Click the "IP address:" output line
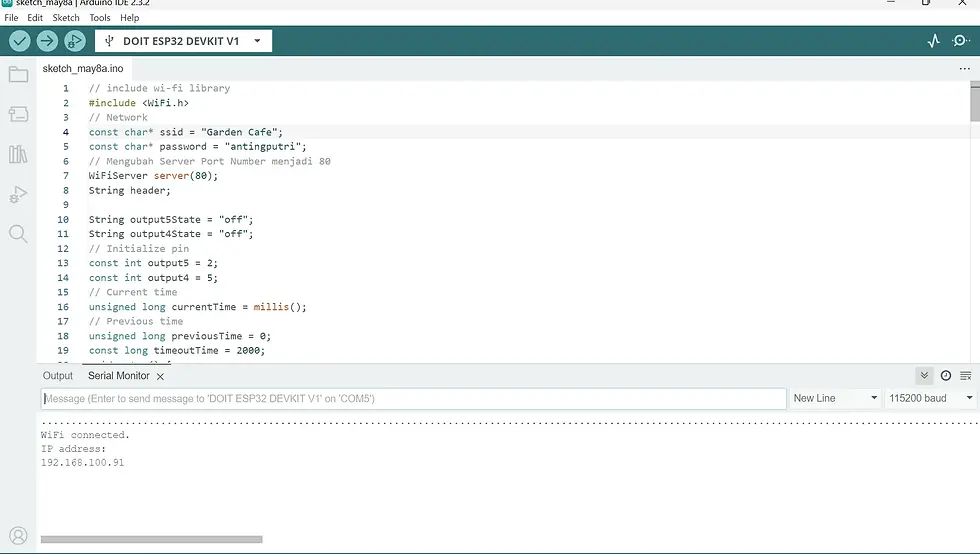This screenshot has height=554, width=980. coord(73,449)
